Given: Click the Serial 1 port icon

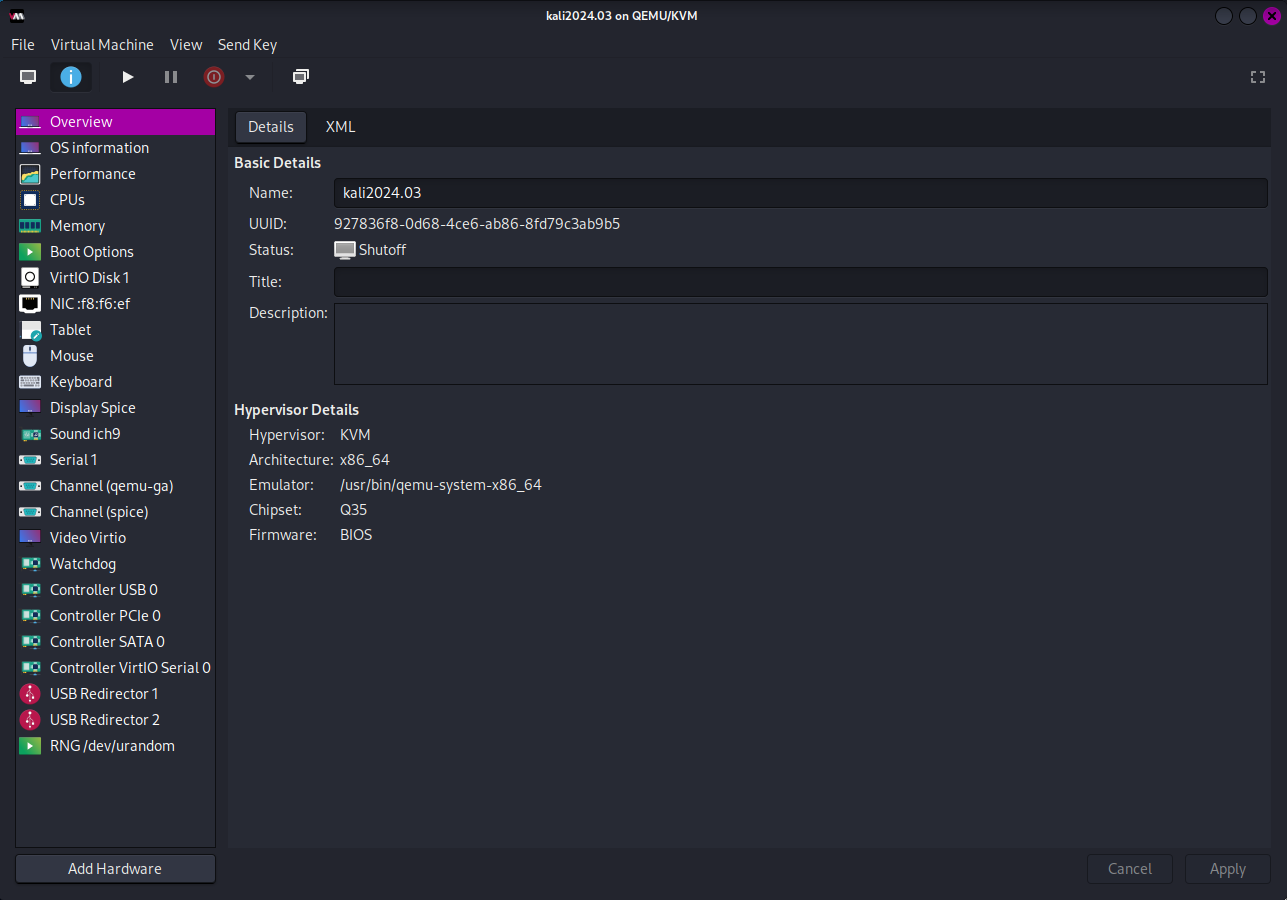Looking at the screenshot, I should pos(30,460).
